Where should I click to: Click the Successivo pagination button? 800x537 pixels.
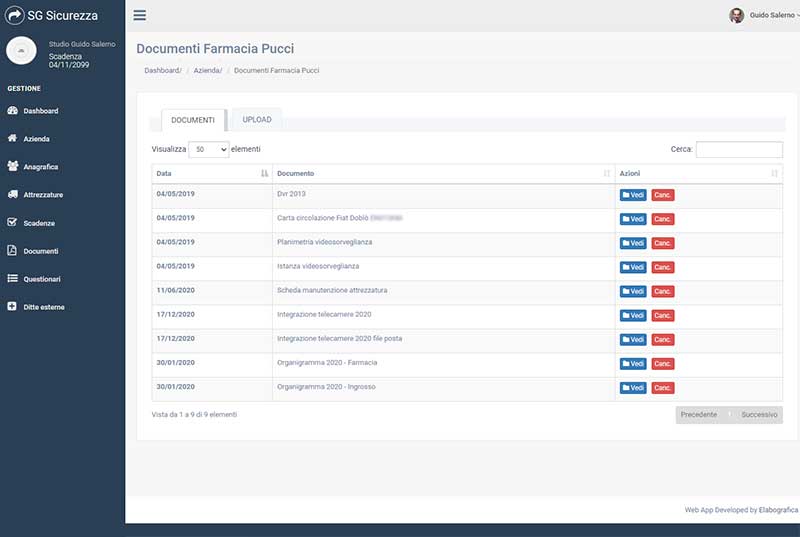click(x=759, y=415)
